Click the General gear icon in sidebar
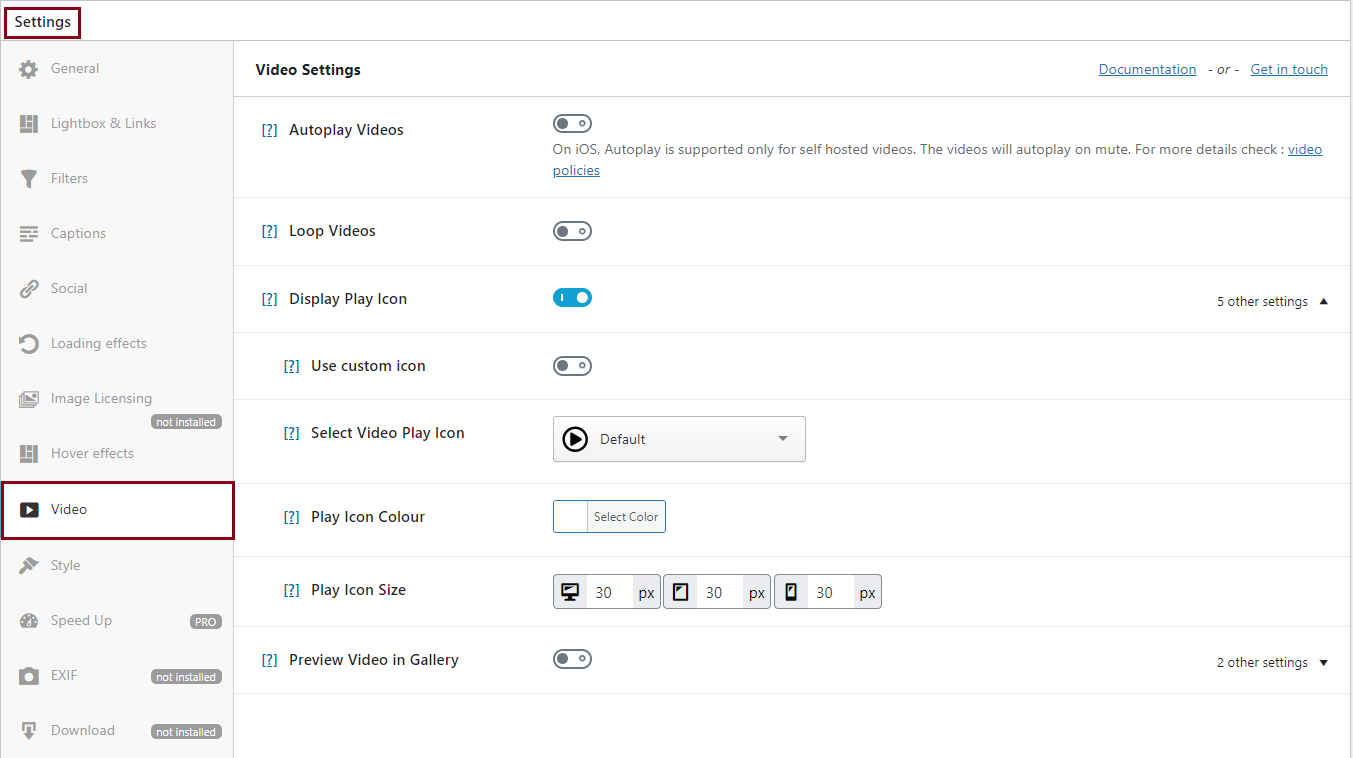1353x758 pixels. 29,69
